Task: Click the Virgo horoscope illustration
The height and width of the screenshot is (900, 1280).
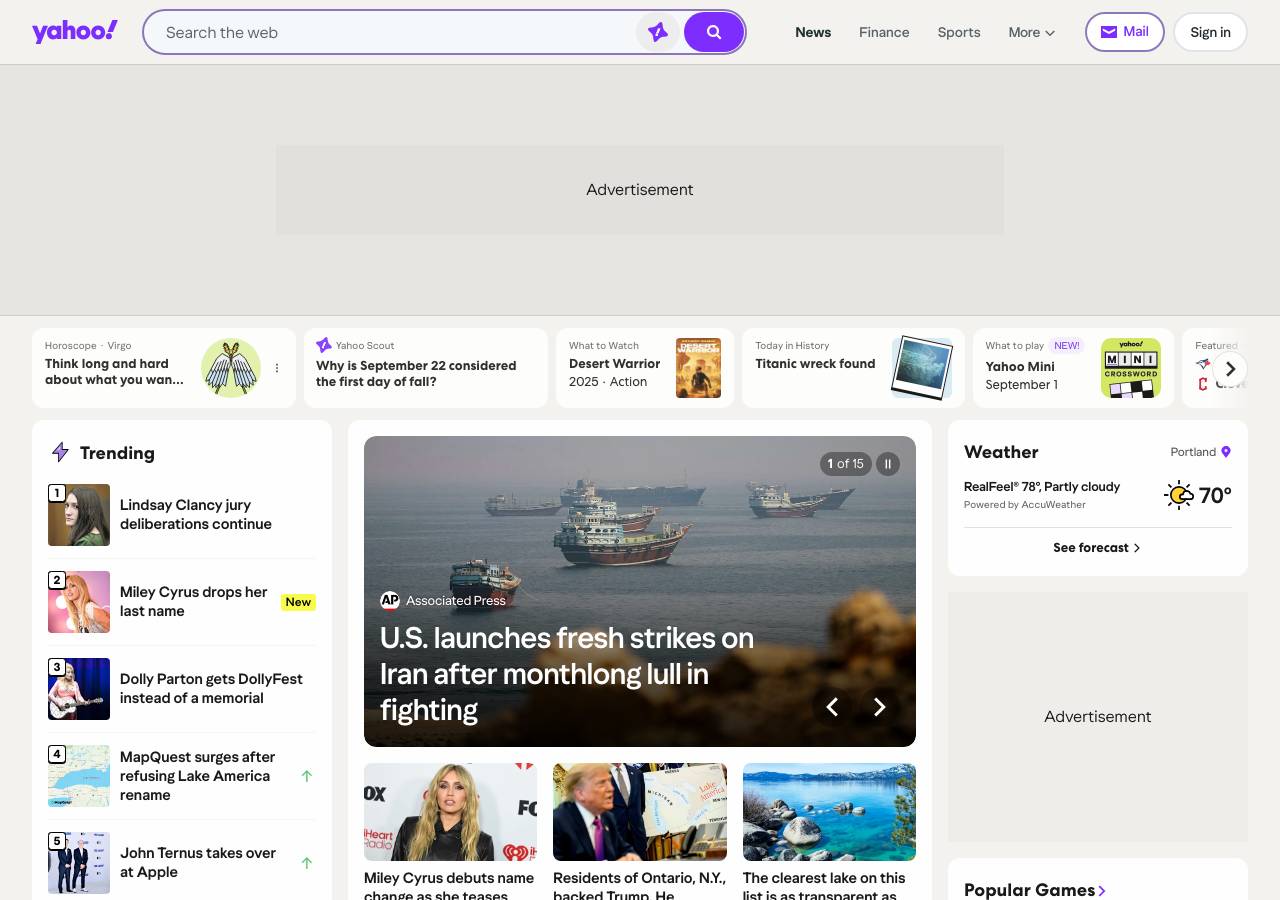Action: tap(231, 368)
